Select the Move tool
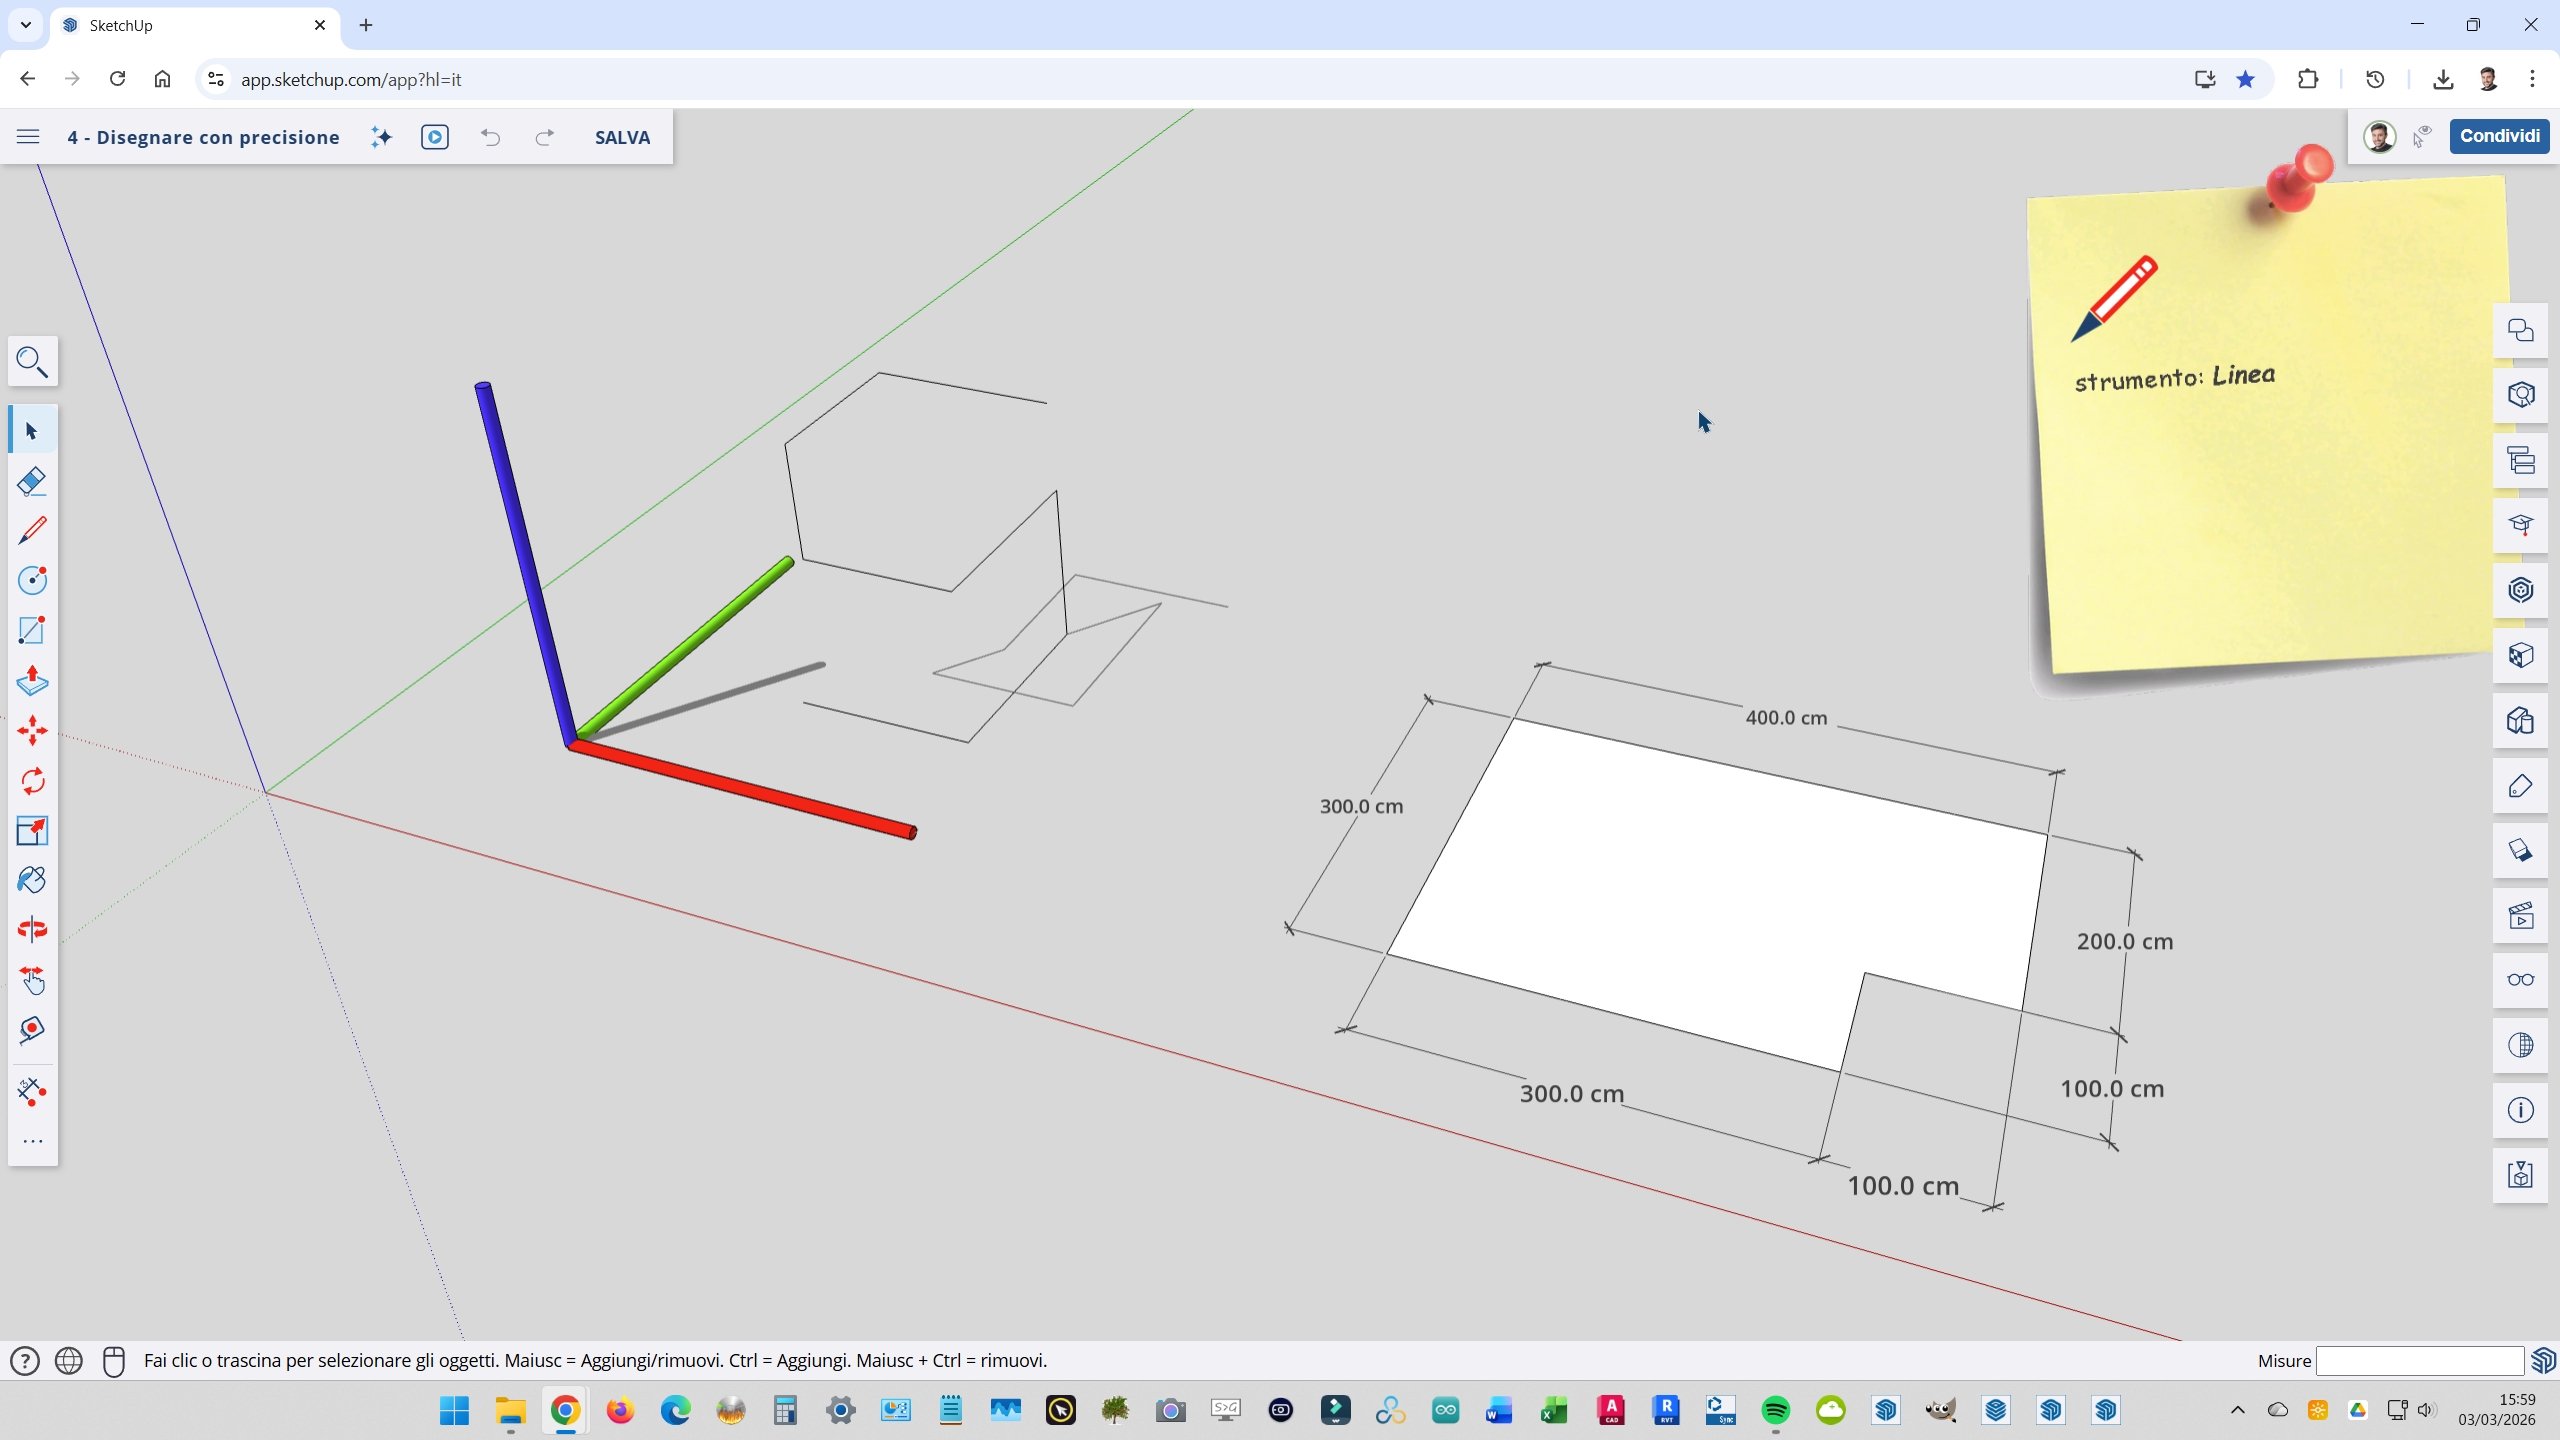The width and height of the screenshot is (2560, 1440). [32, 730]
